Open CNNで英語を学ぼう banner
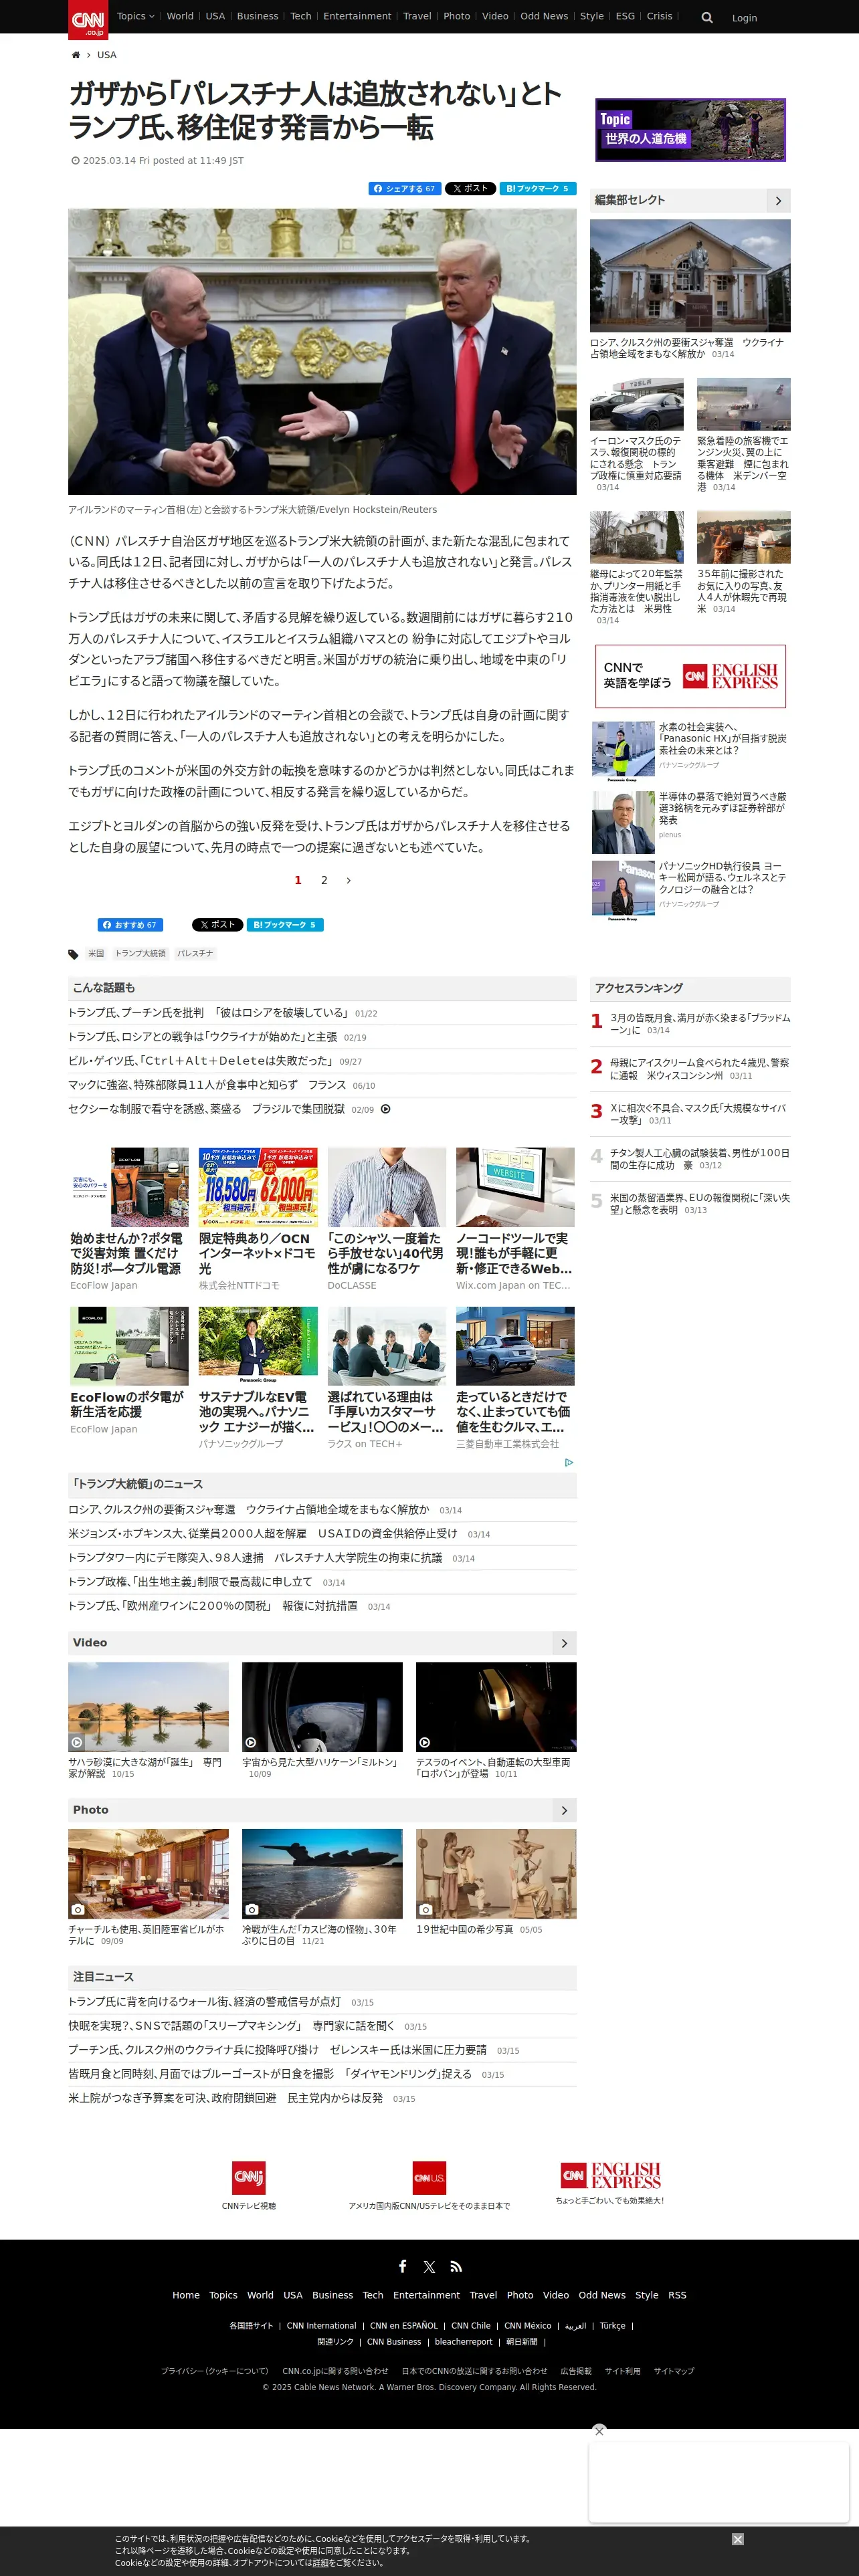Screen dimensions: 859x2576 click(690, 677)
